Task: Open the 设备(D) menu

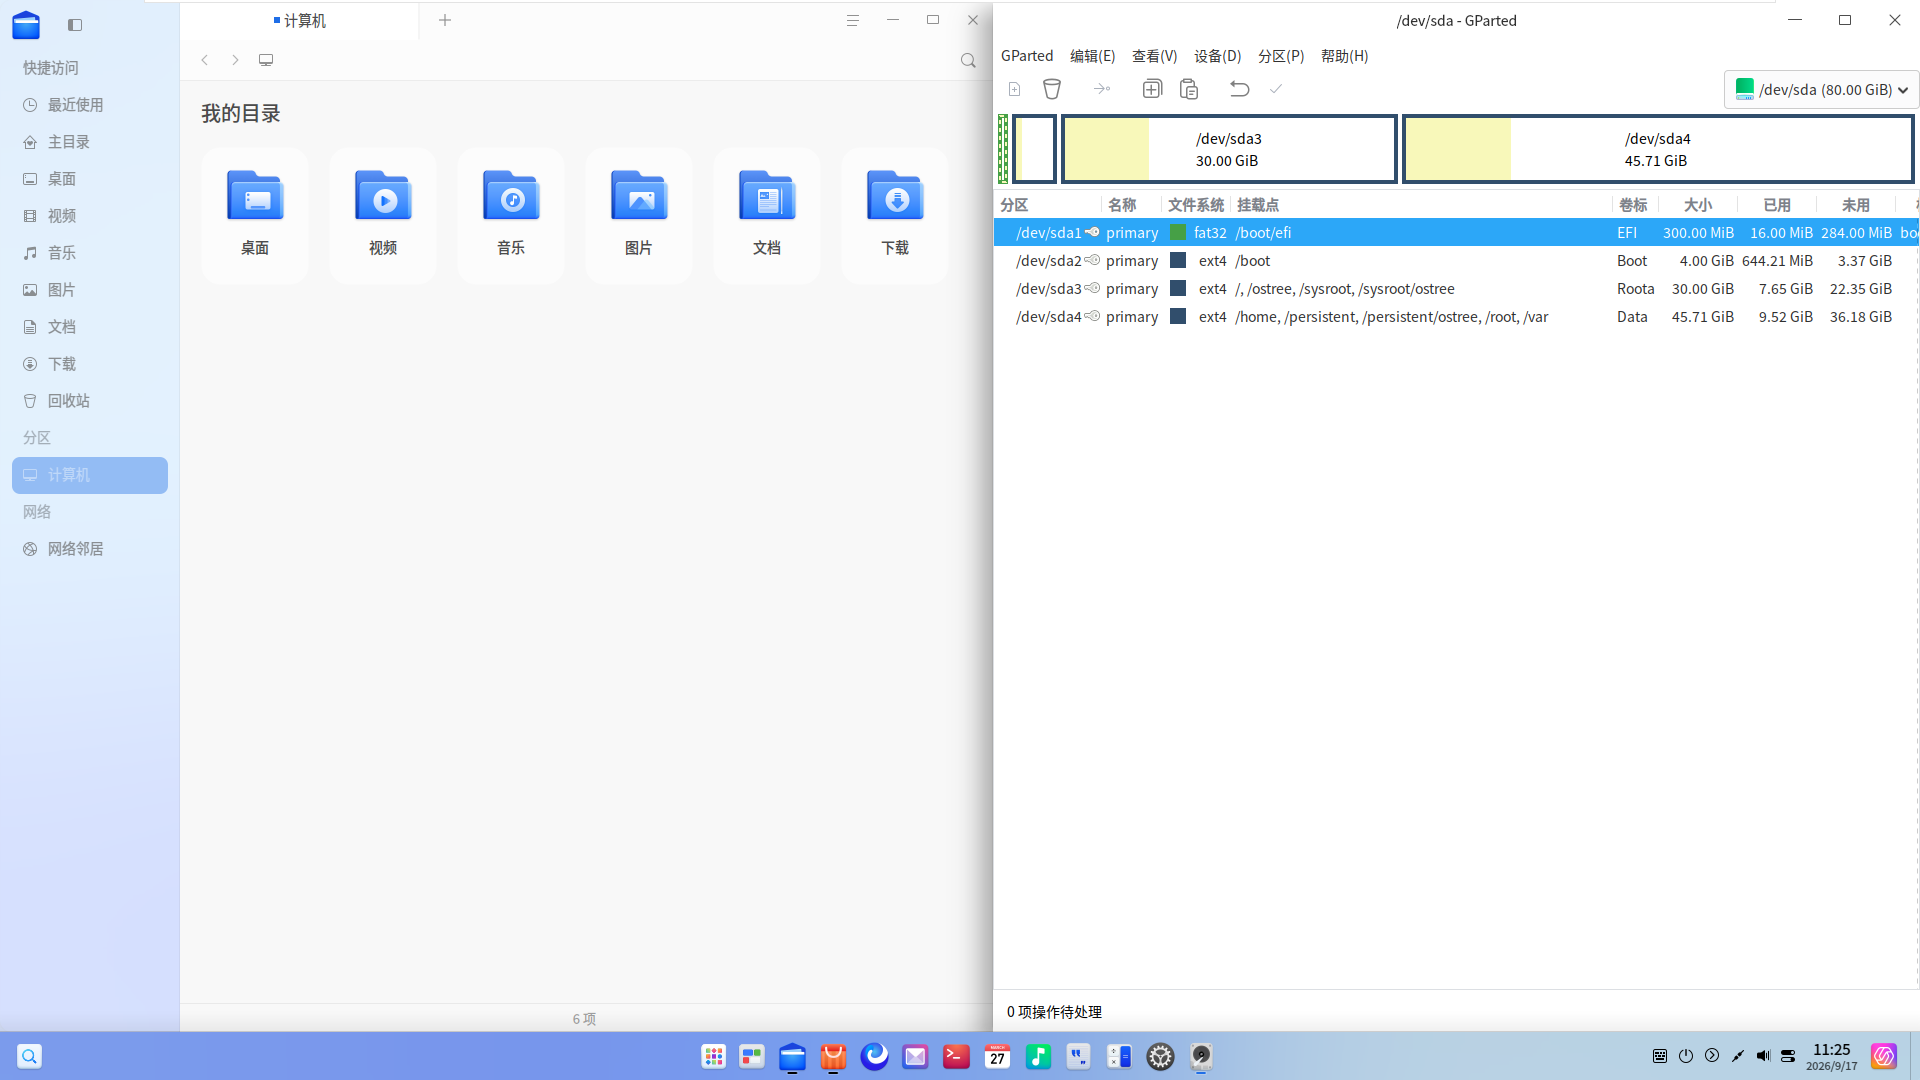Action: tap(1217, 56)
